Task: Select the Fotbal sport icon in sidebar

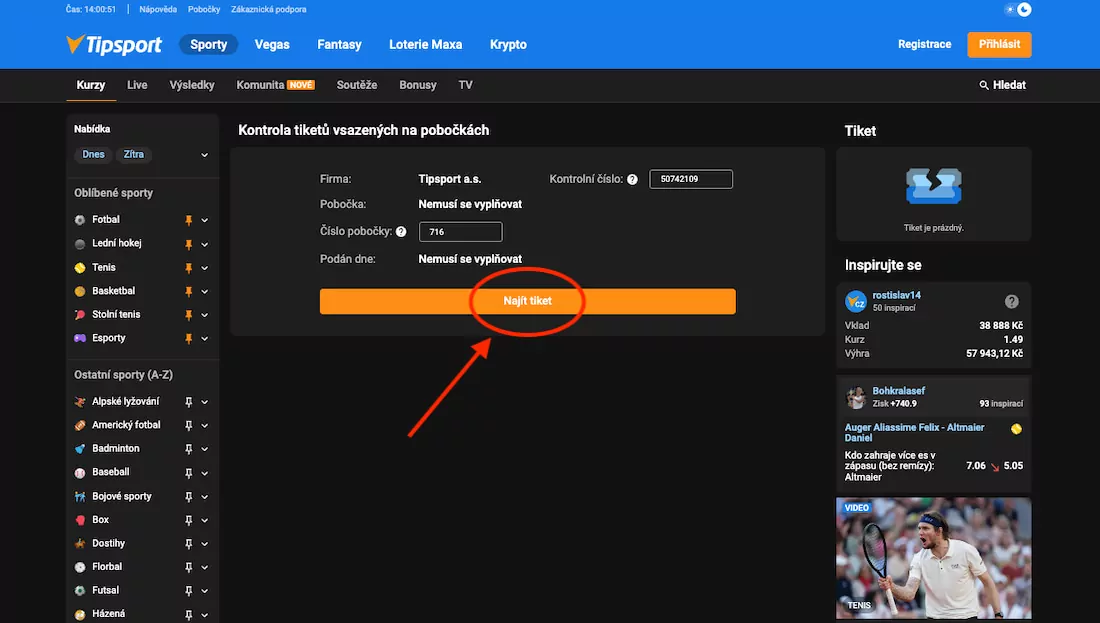Action: (81, 219)
